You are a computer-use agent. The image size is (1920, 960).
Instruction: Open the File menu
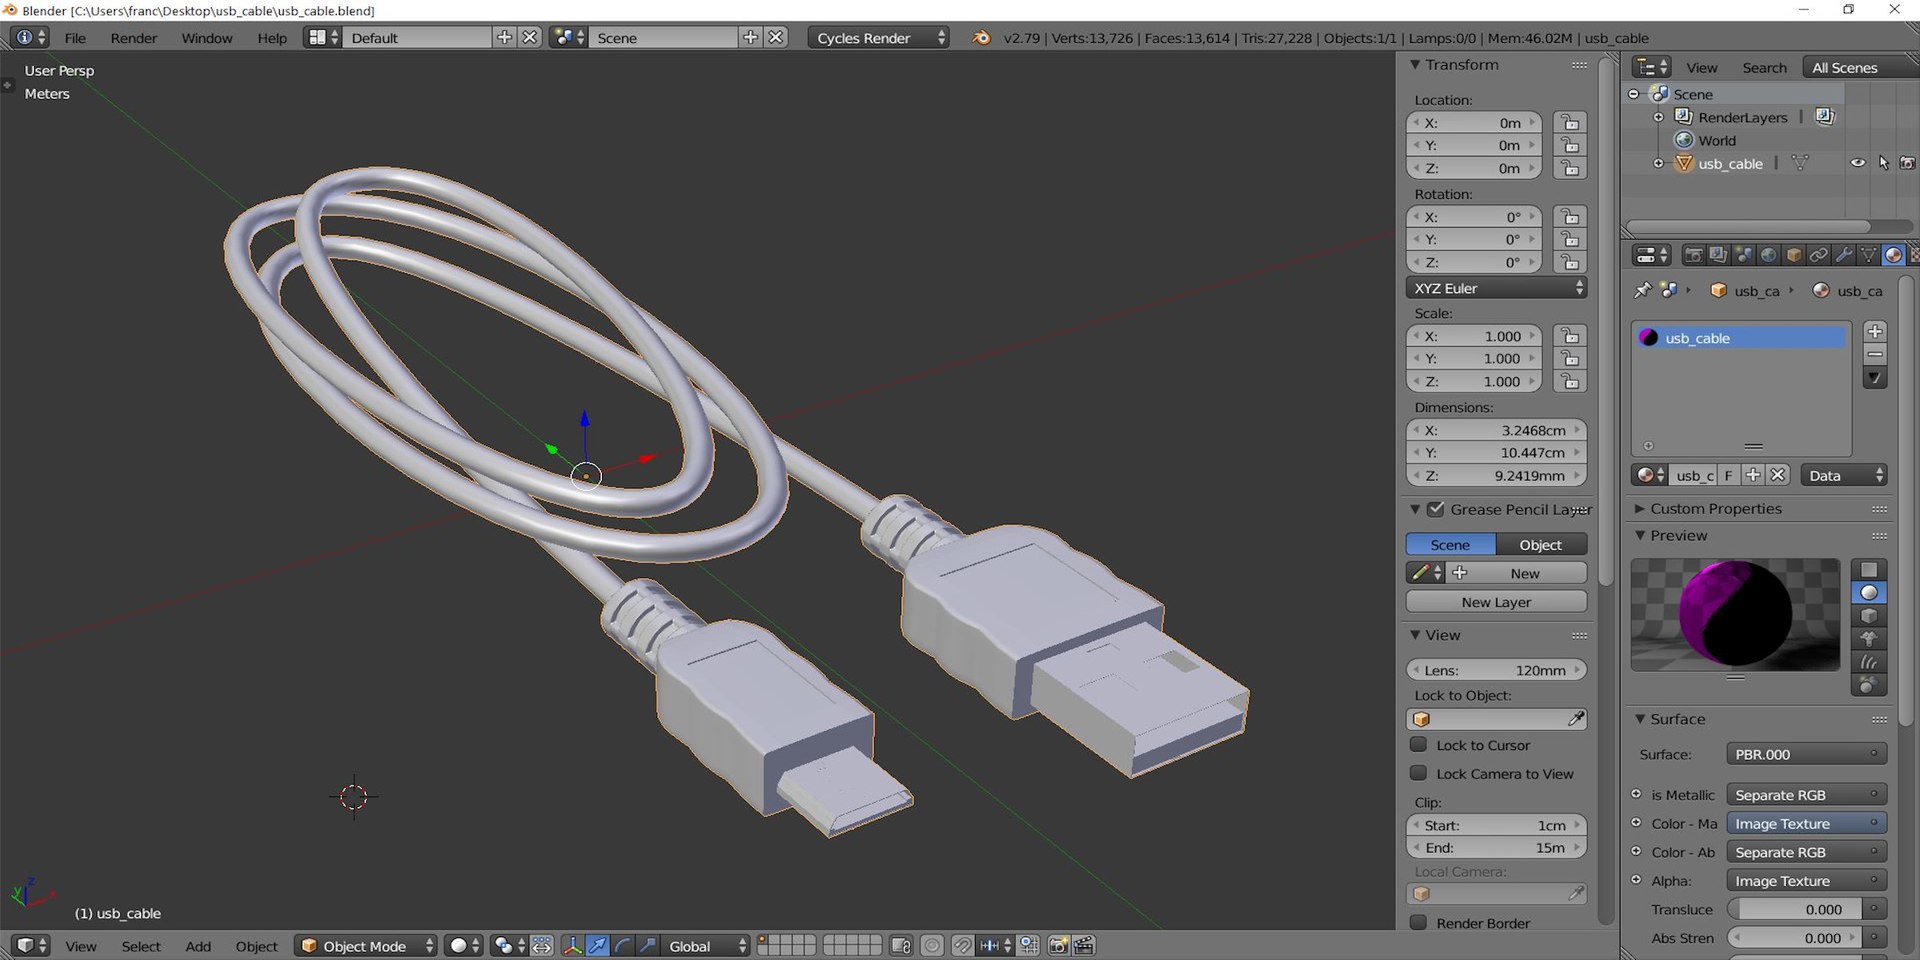75,38
